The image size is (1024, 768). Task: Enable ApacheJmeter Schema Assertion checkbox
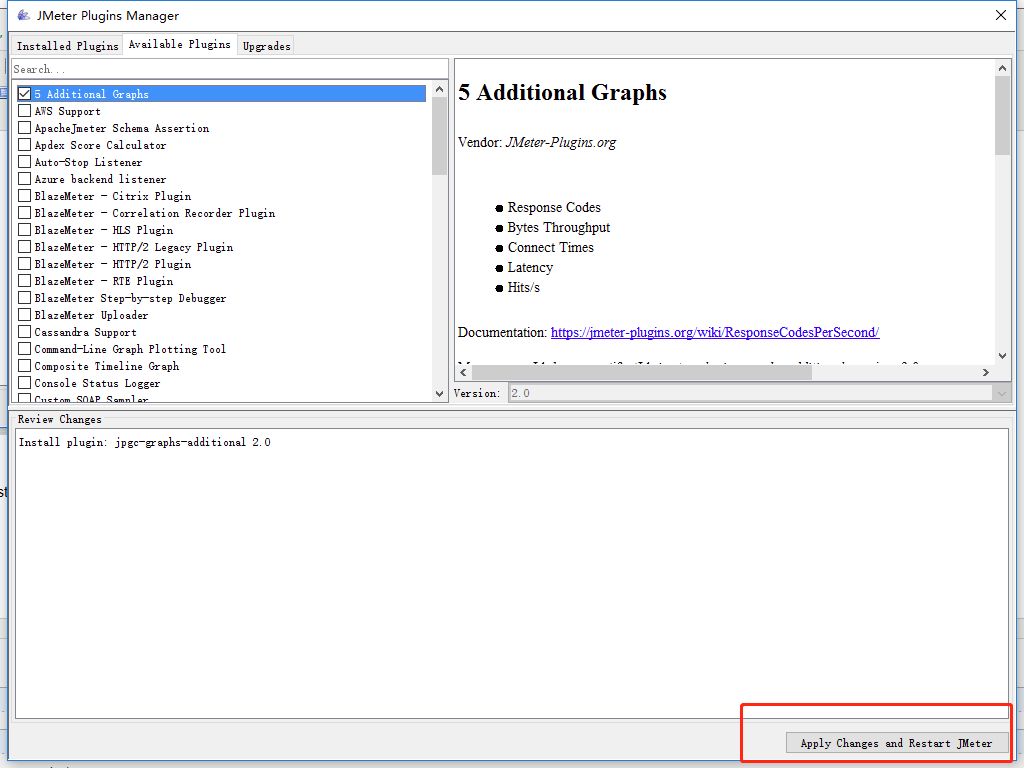tap(25, 127)
